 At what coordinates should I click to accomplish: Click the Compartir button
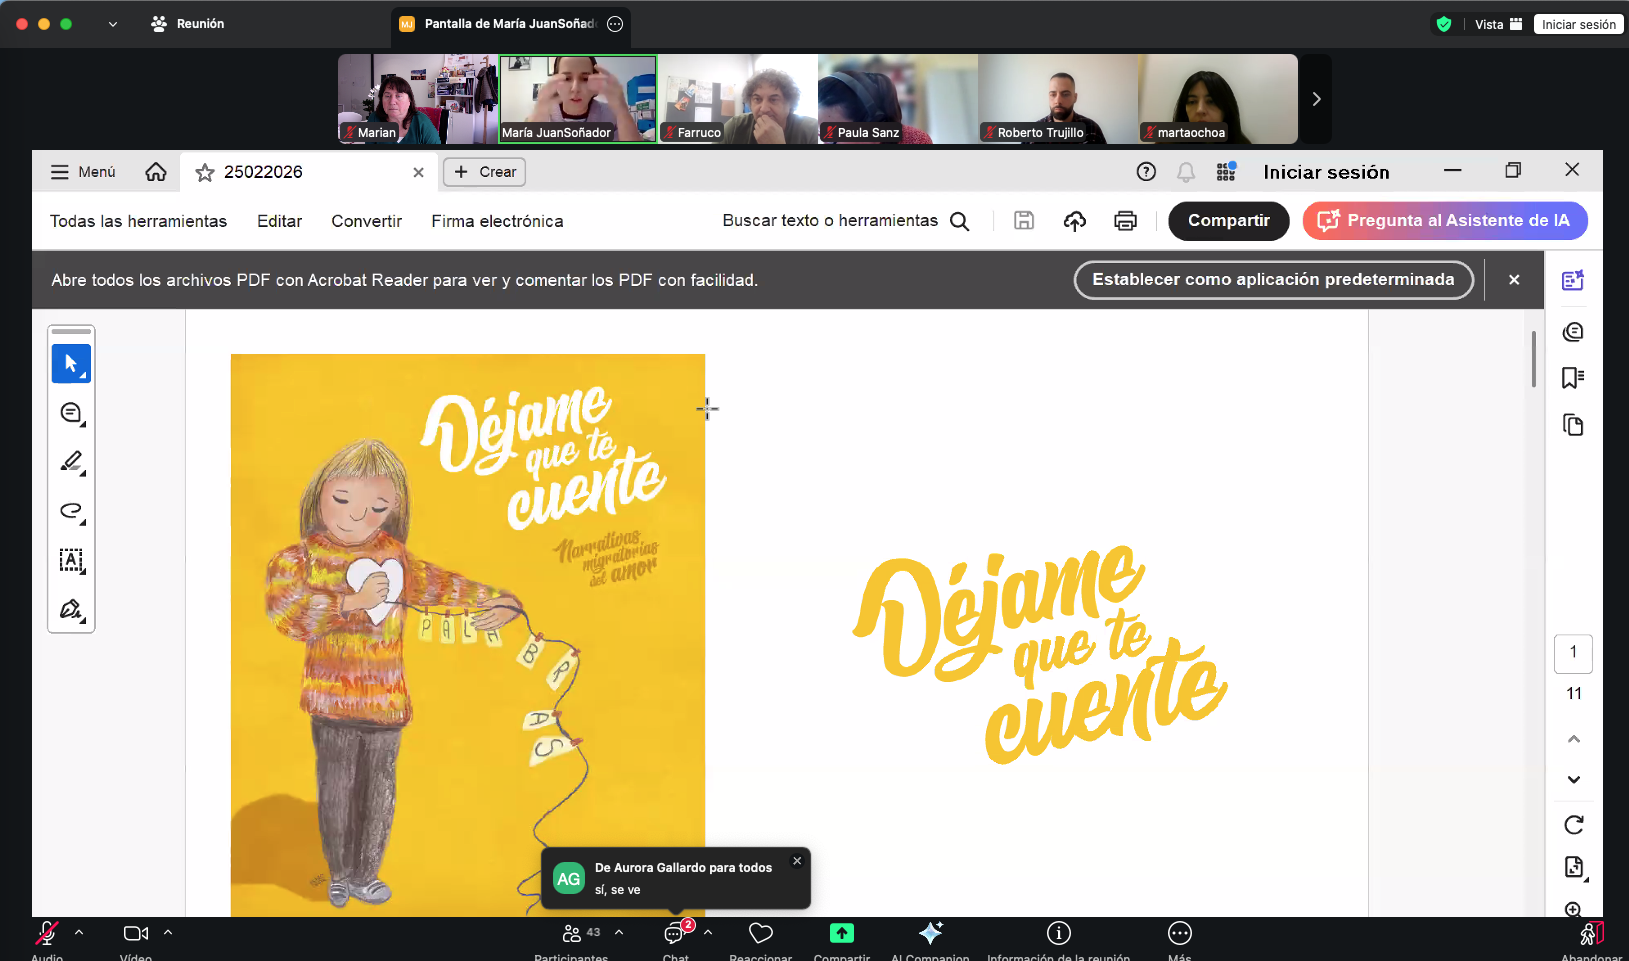pyautogui.click(x=1228, y=221)
